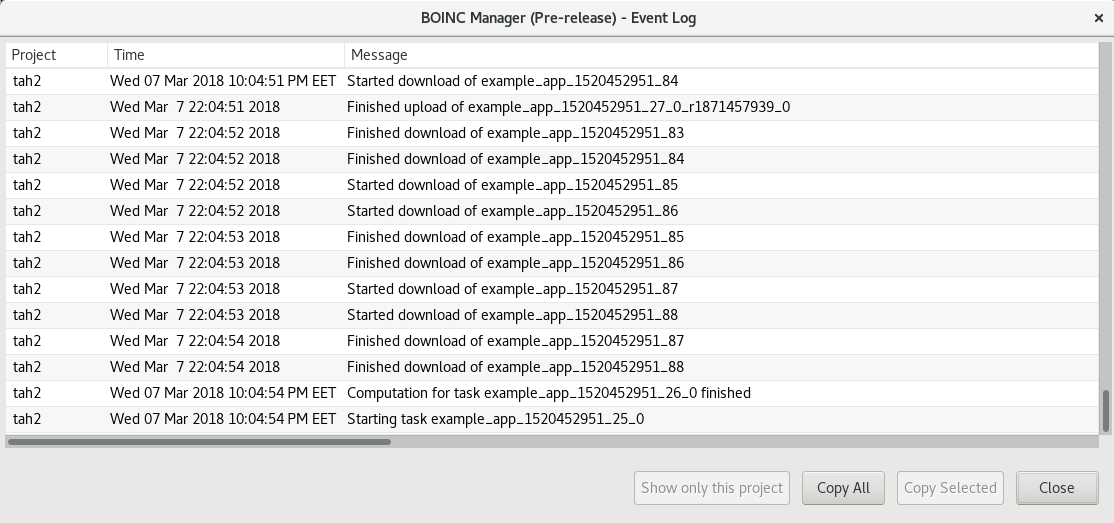
Task: Select 'Starting task example_app_1520452951_25_0' row
Action: pyautogui.click(x=552, y=419)
